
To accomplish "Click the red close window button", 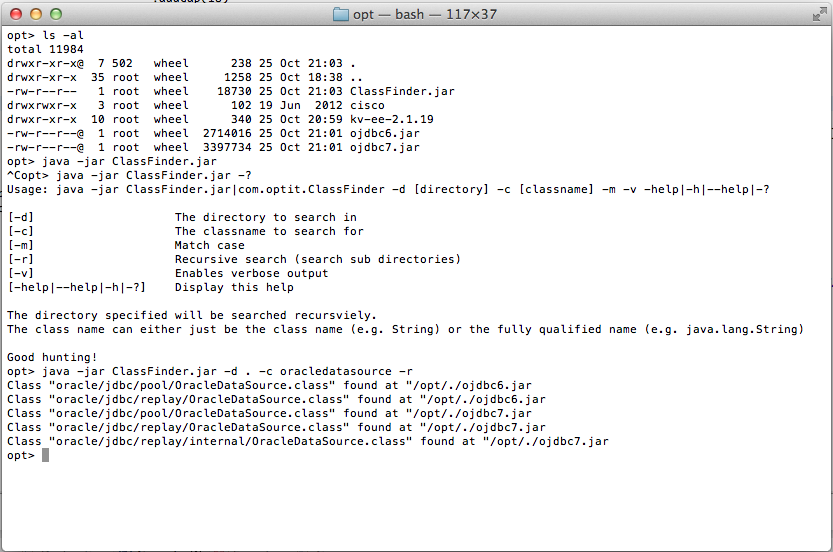I will click(16, 14).
